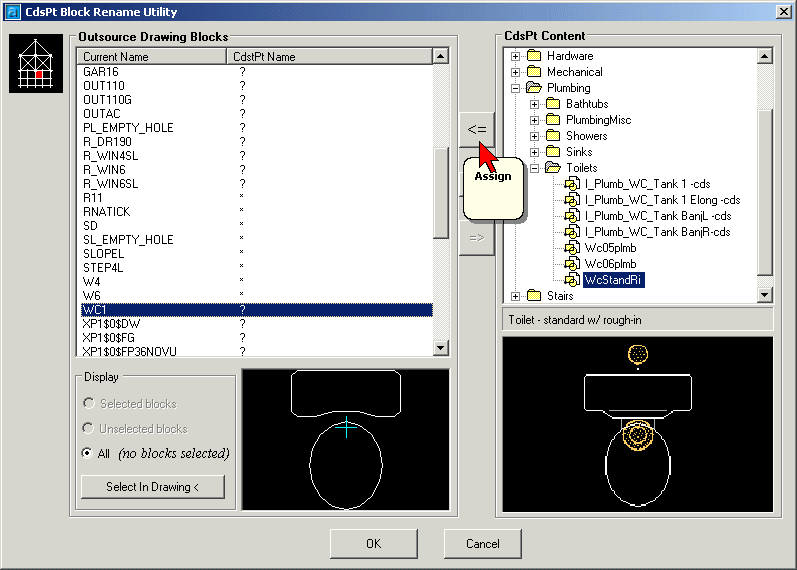Expand the Mechanical tree node
The width and height of the screenshot is (797, 570).
(515, 72)
